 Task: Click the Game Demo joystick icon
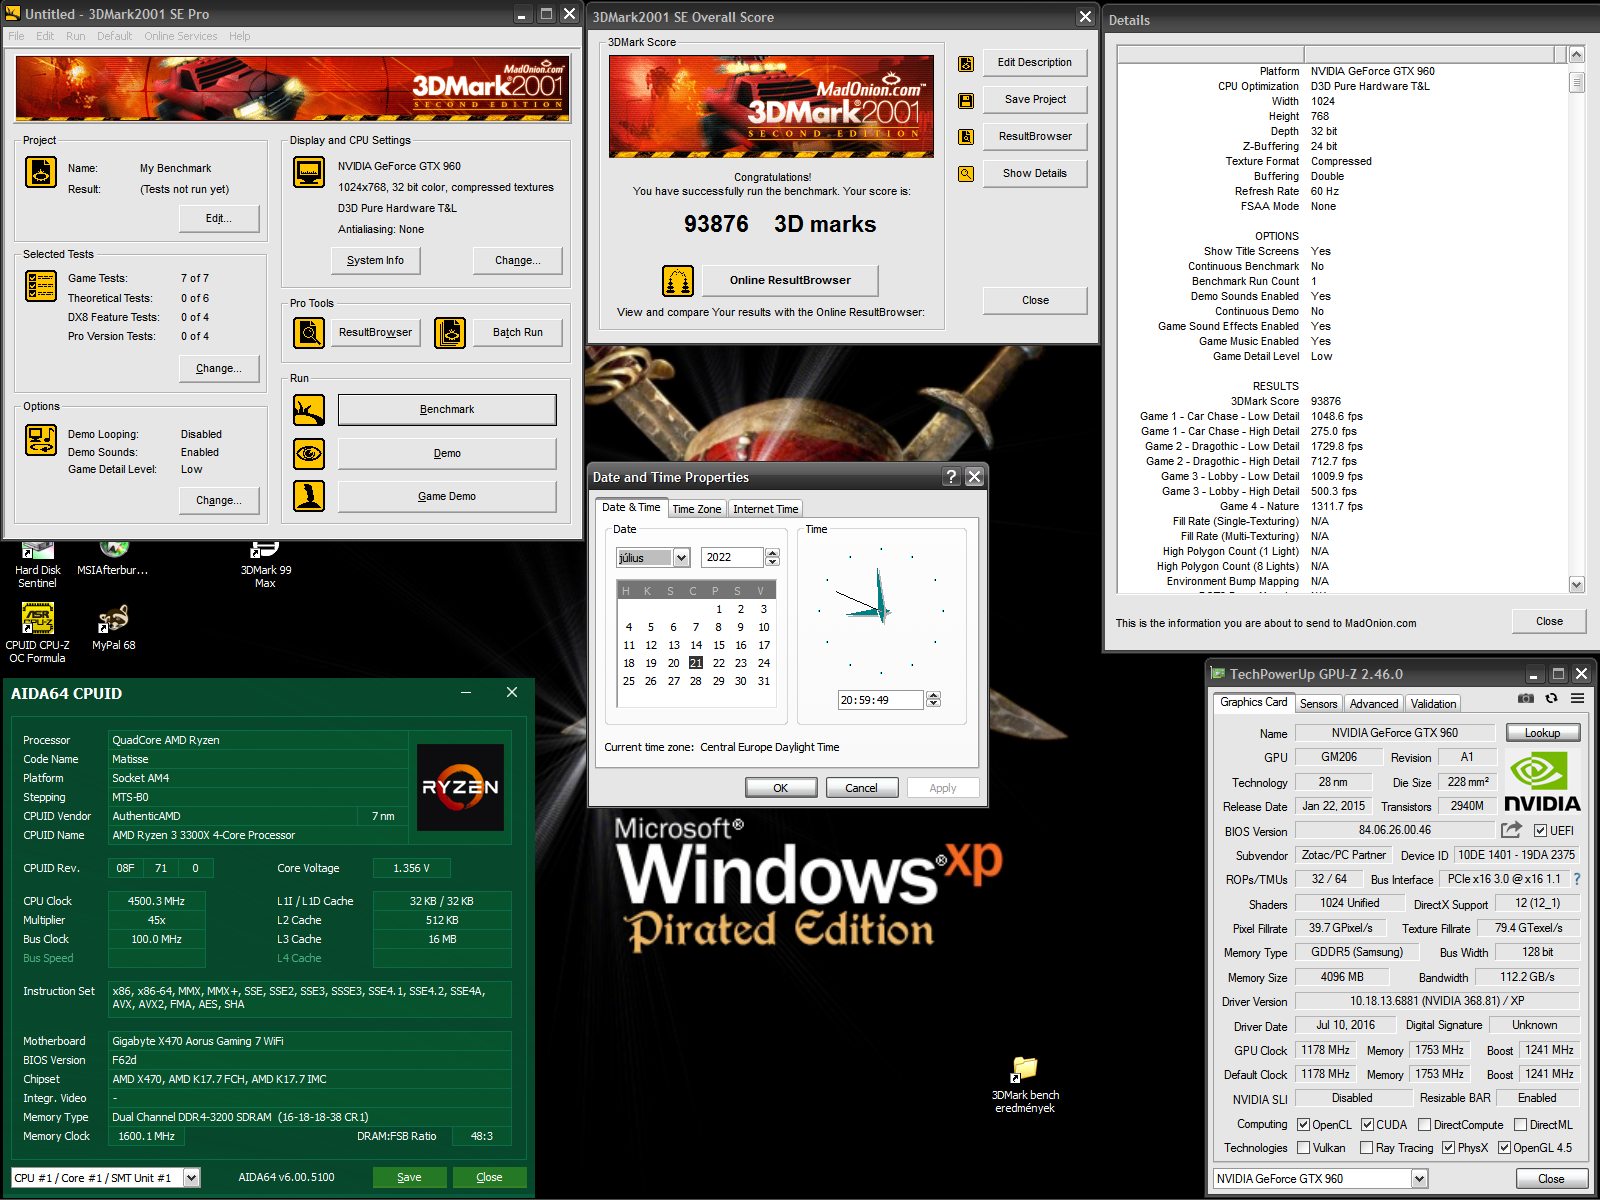pyautogui.click(x=309, y=496)
